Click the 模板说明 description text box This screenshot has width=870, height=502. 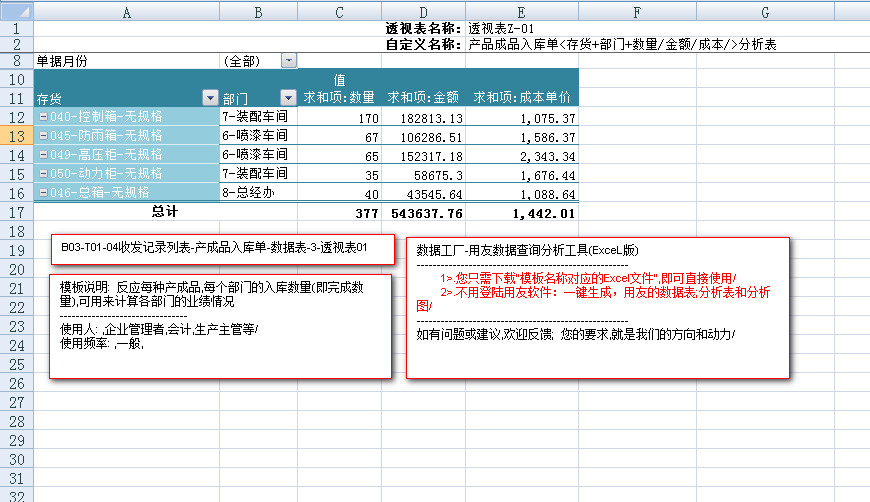coord(220,326)
